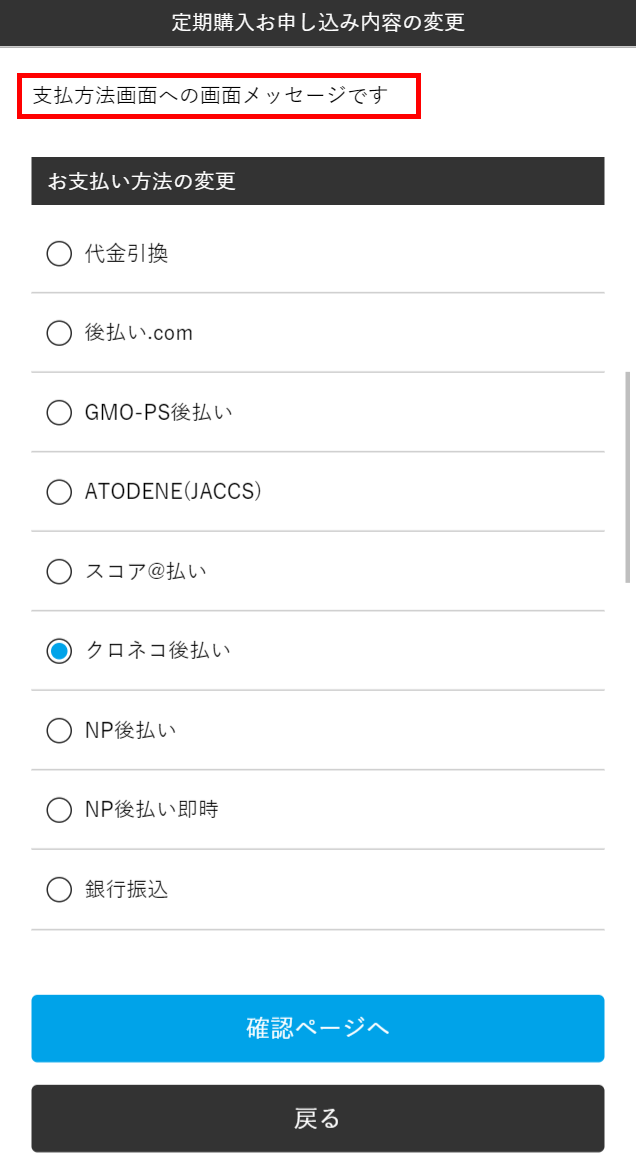Screen dimensions: 636x1167
Task: Click the GMO-PS後払い label text
Action: pos(159,412)
